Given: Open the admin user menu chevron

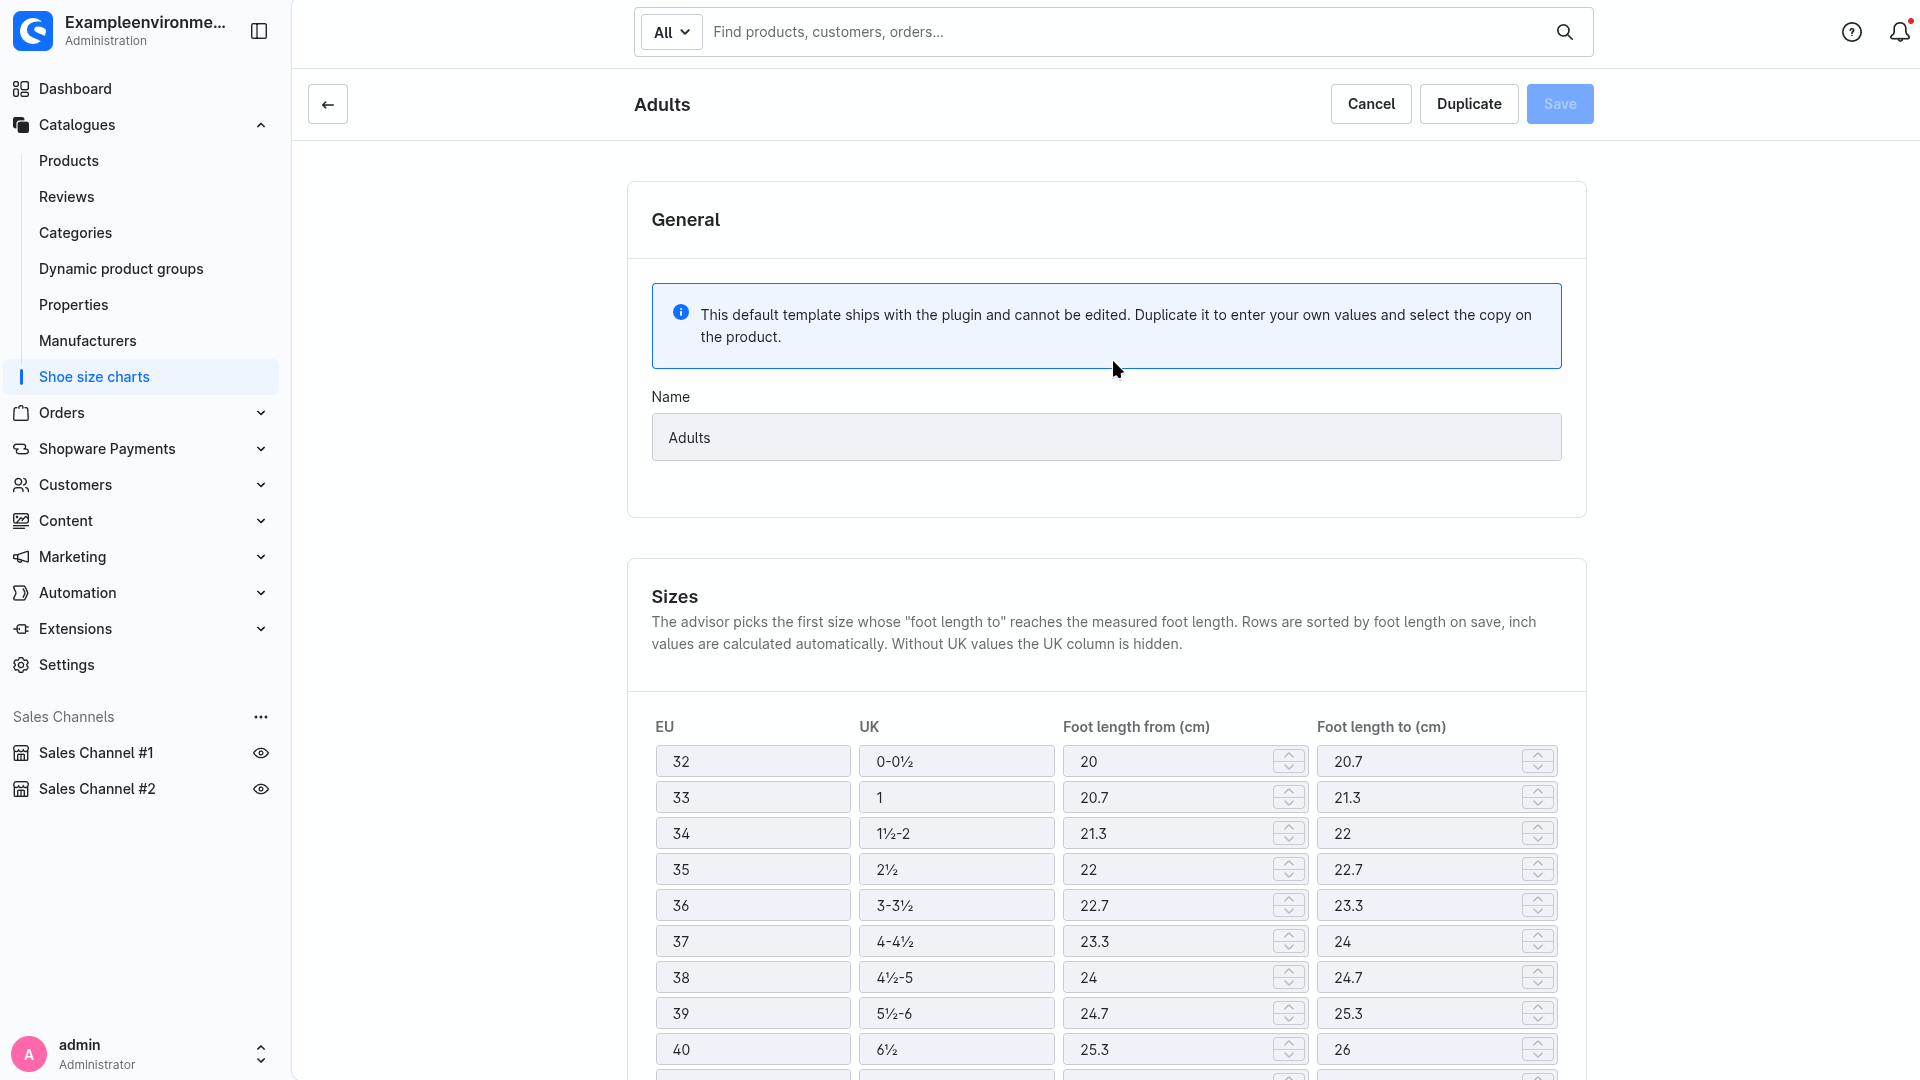Looking at the screenshot, I should pos(261,1054).
